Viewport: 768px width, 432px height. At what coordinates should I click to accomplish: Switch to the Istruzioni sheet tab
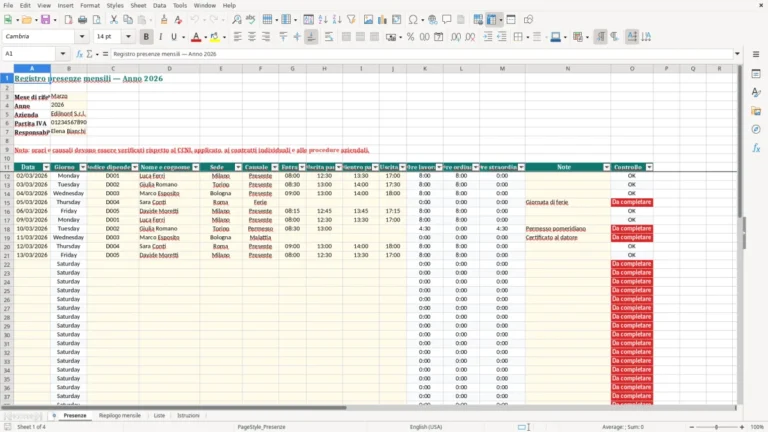[188, 415]
